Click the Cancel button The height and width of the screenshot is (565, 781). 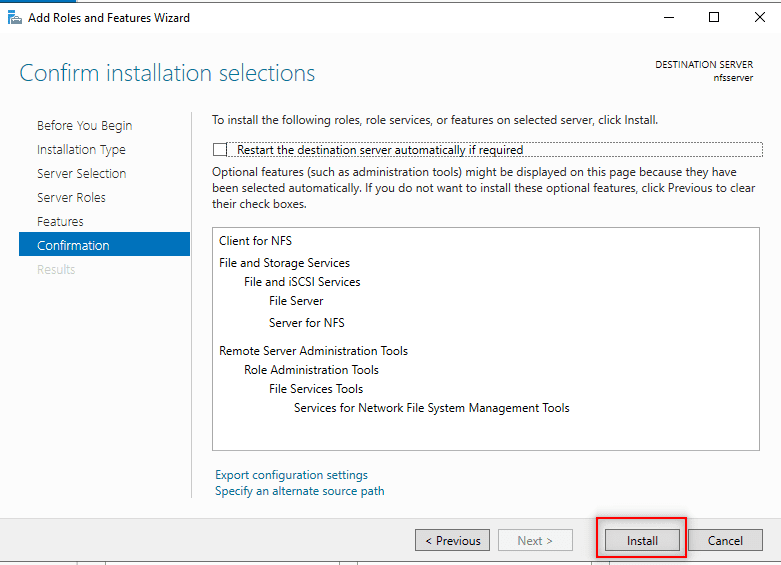point(725,541)
